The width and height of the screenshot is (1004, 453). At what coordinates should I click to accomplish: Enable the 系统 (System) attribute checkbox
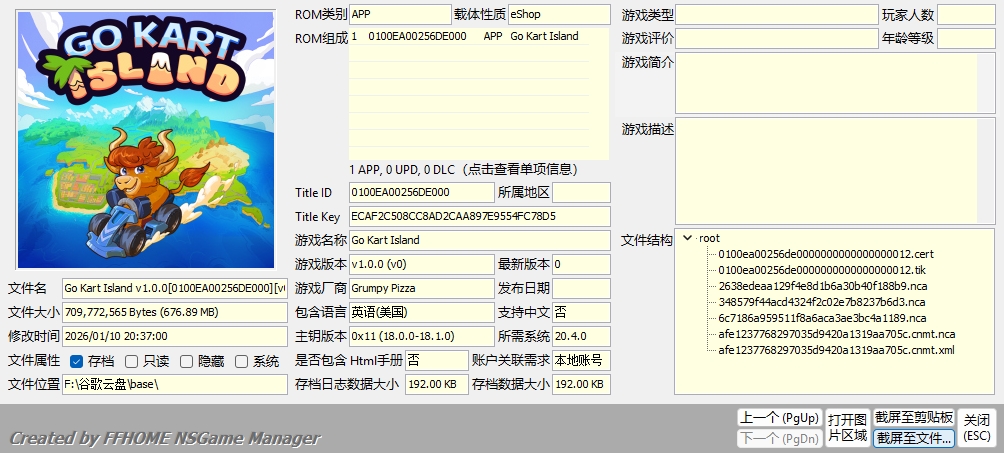coord(241,361)
